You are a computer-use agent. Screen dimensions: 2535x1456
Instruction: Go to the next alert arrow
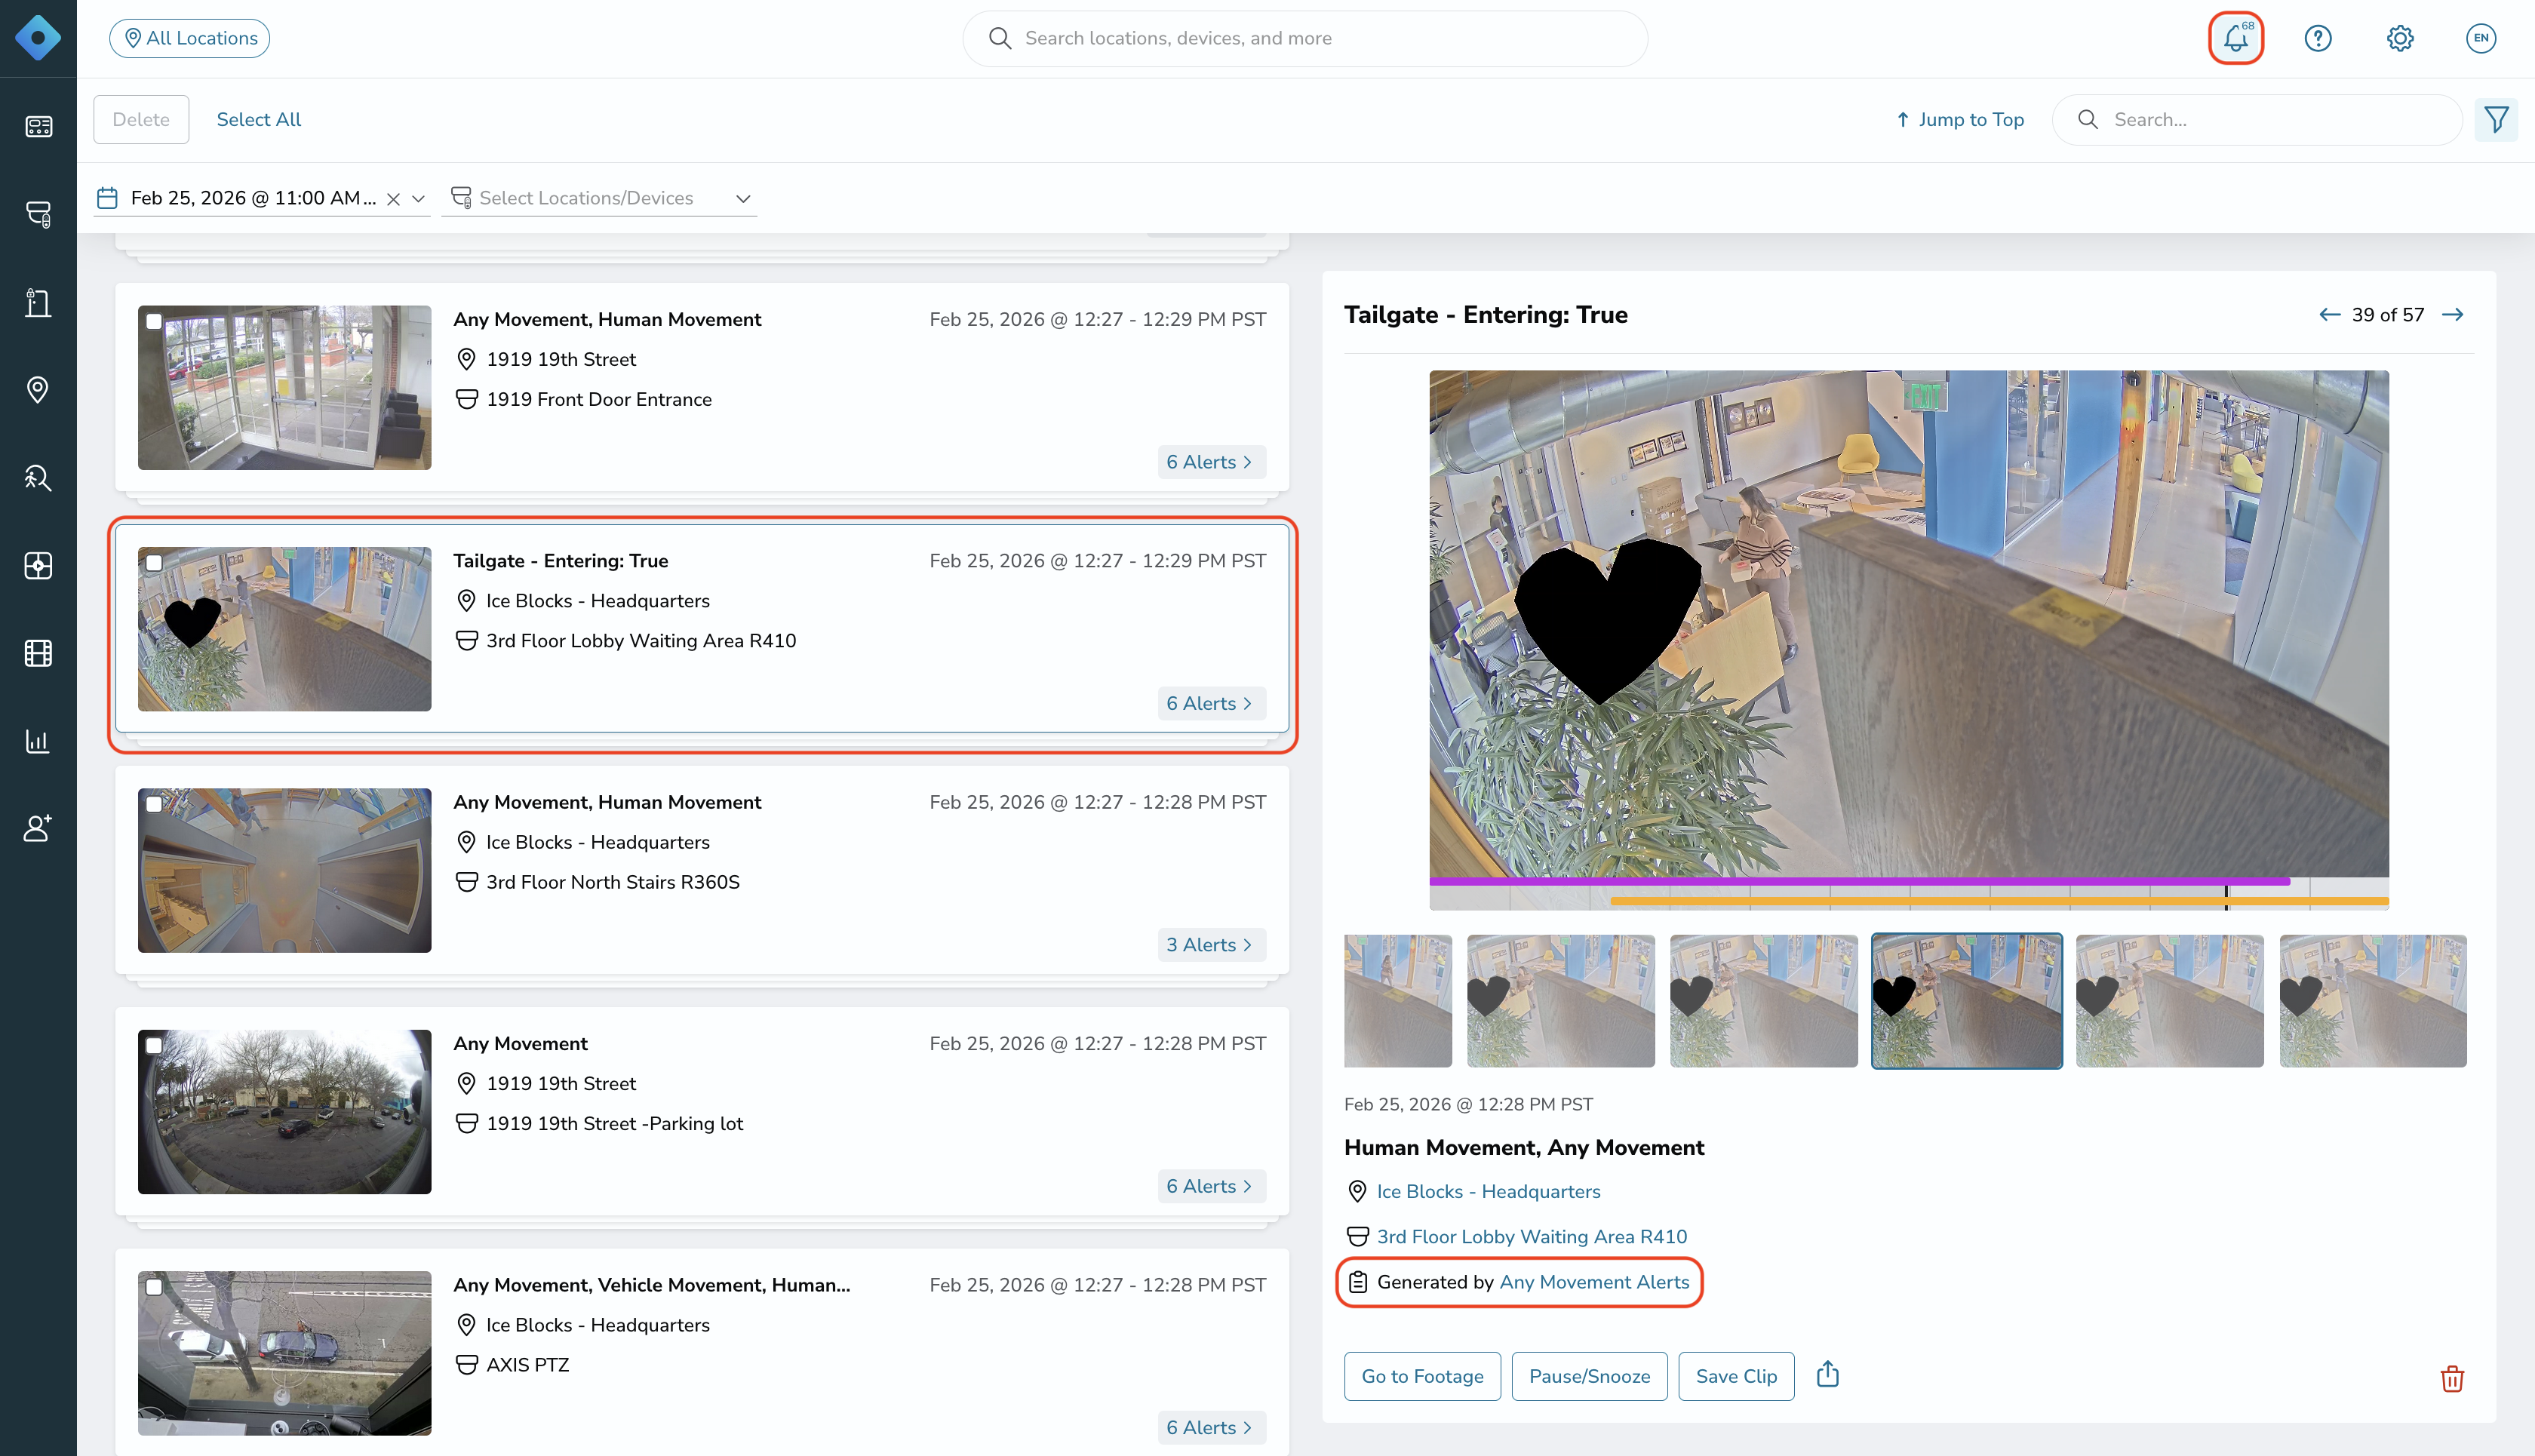click(x=2452, y=315)
